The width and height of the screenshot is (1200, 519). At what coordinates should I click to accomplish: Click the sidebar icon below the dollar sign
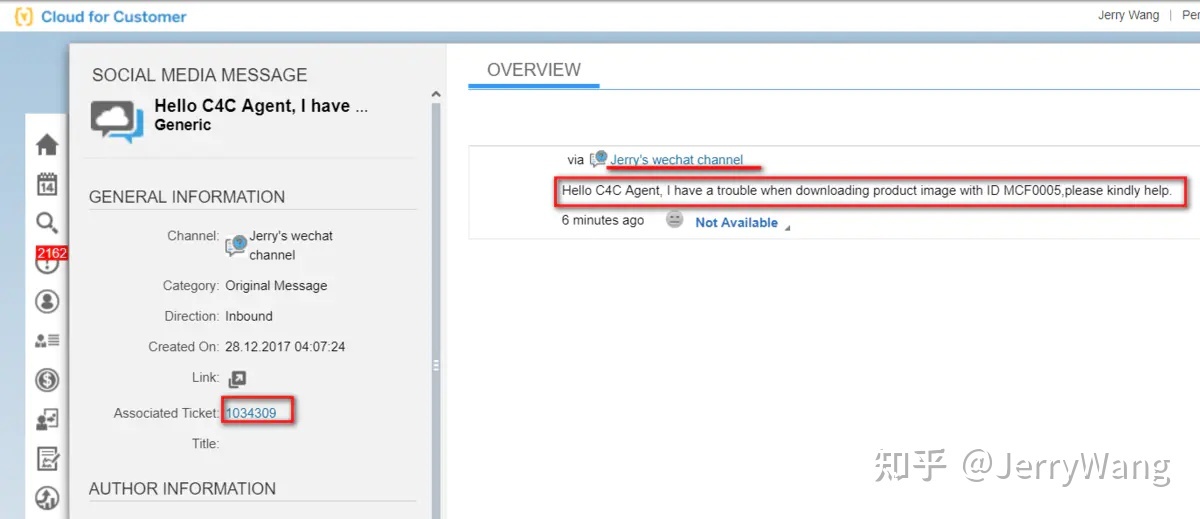pos(47,420)
